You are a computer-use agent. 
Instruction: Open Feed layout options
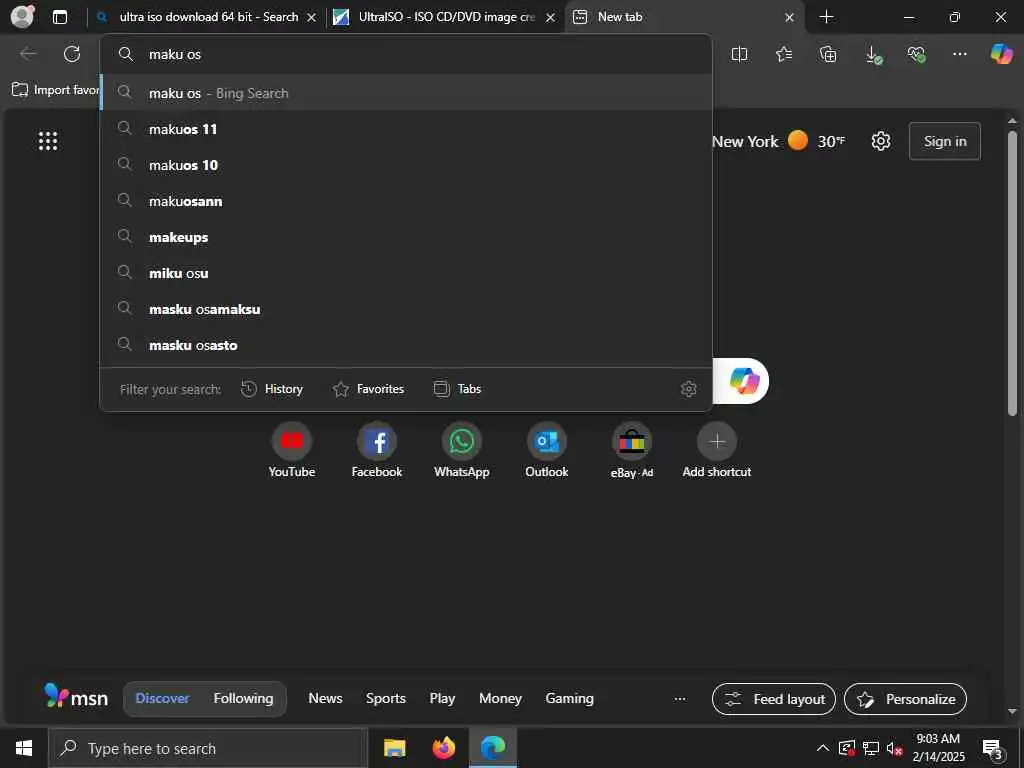[773, 699]
